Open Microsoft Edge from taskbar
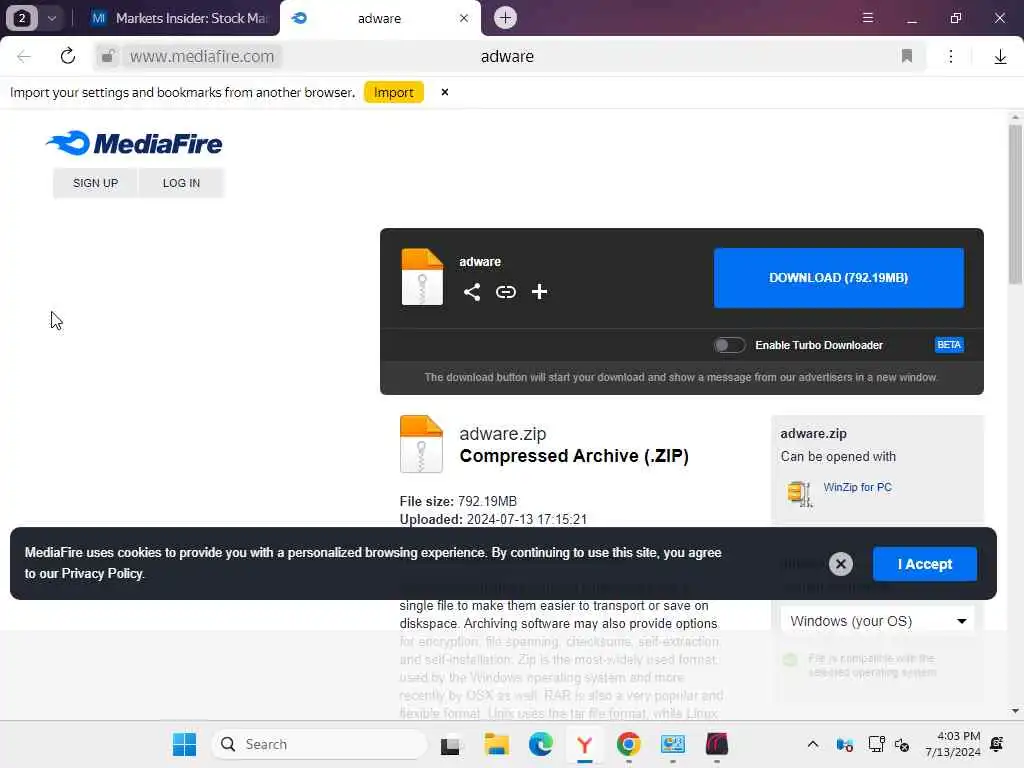 (x=541, y=744)
